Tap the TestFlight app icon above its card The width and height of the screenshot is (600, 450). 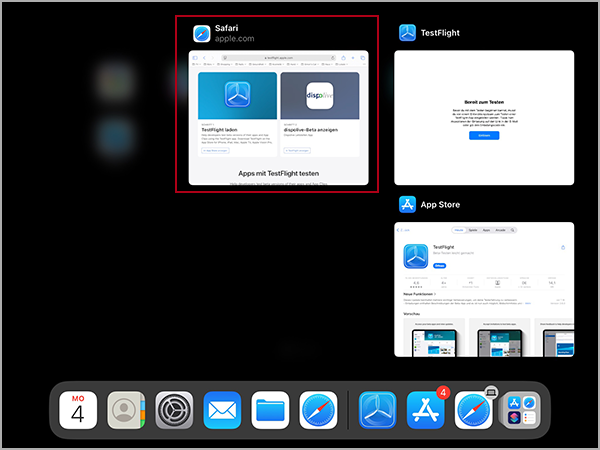[x=407, y=33]
